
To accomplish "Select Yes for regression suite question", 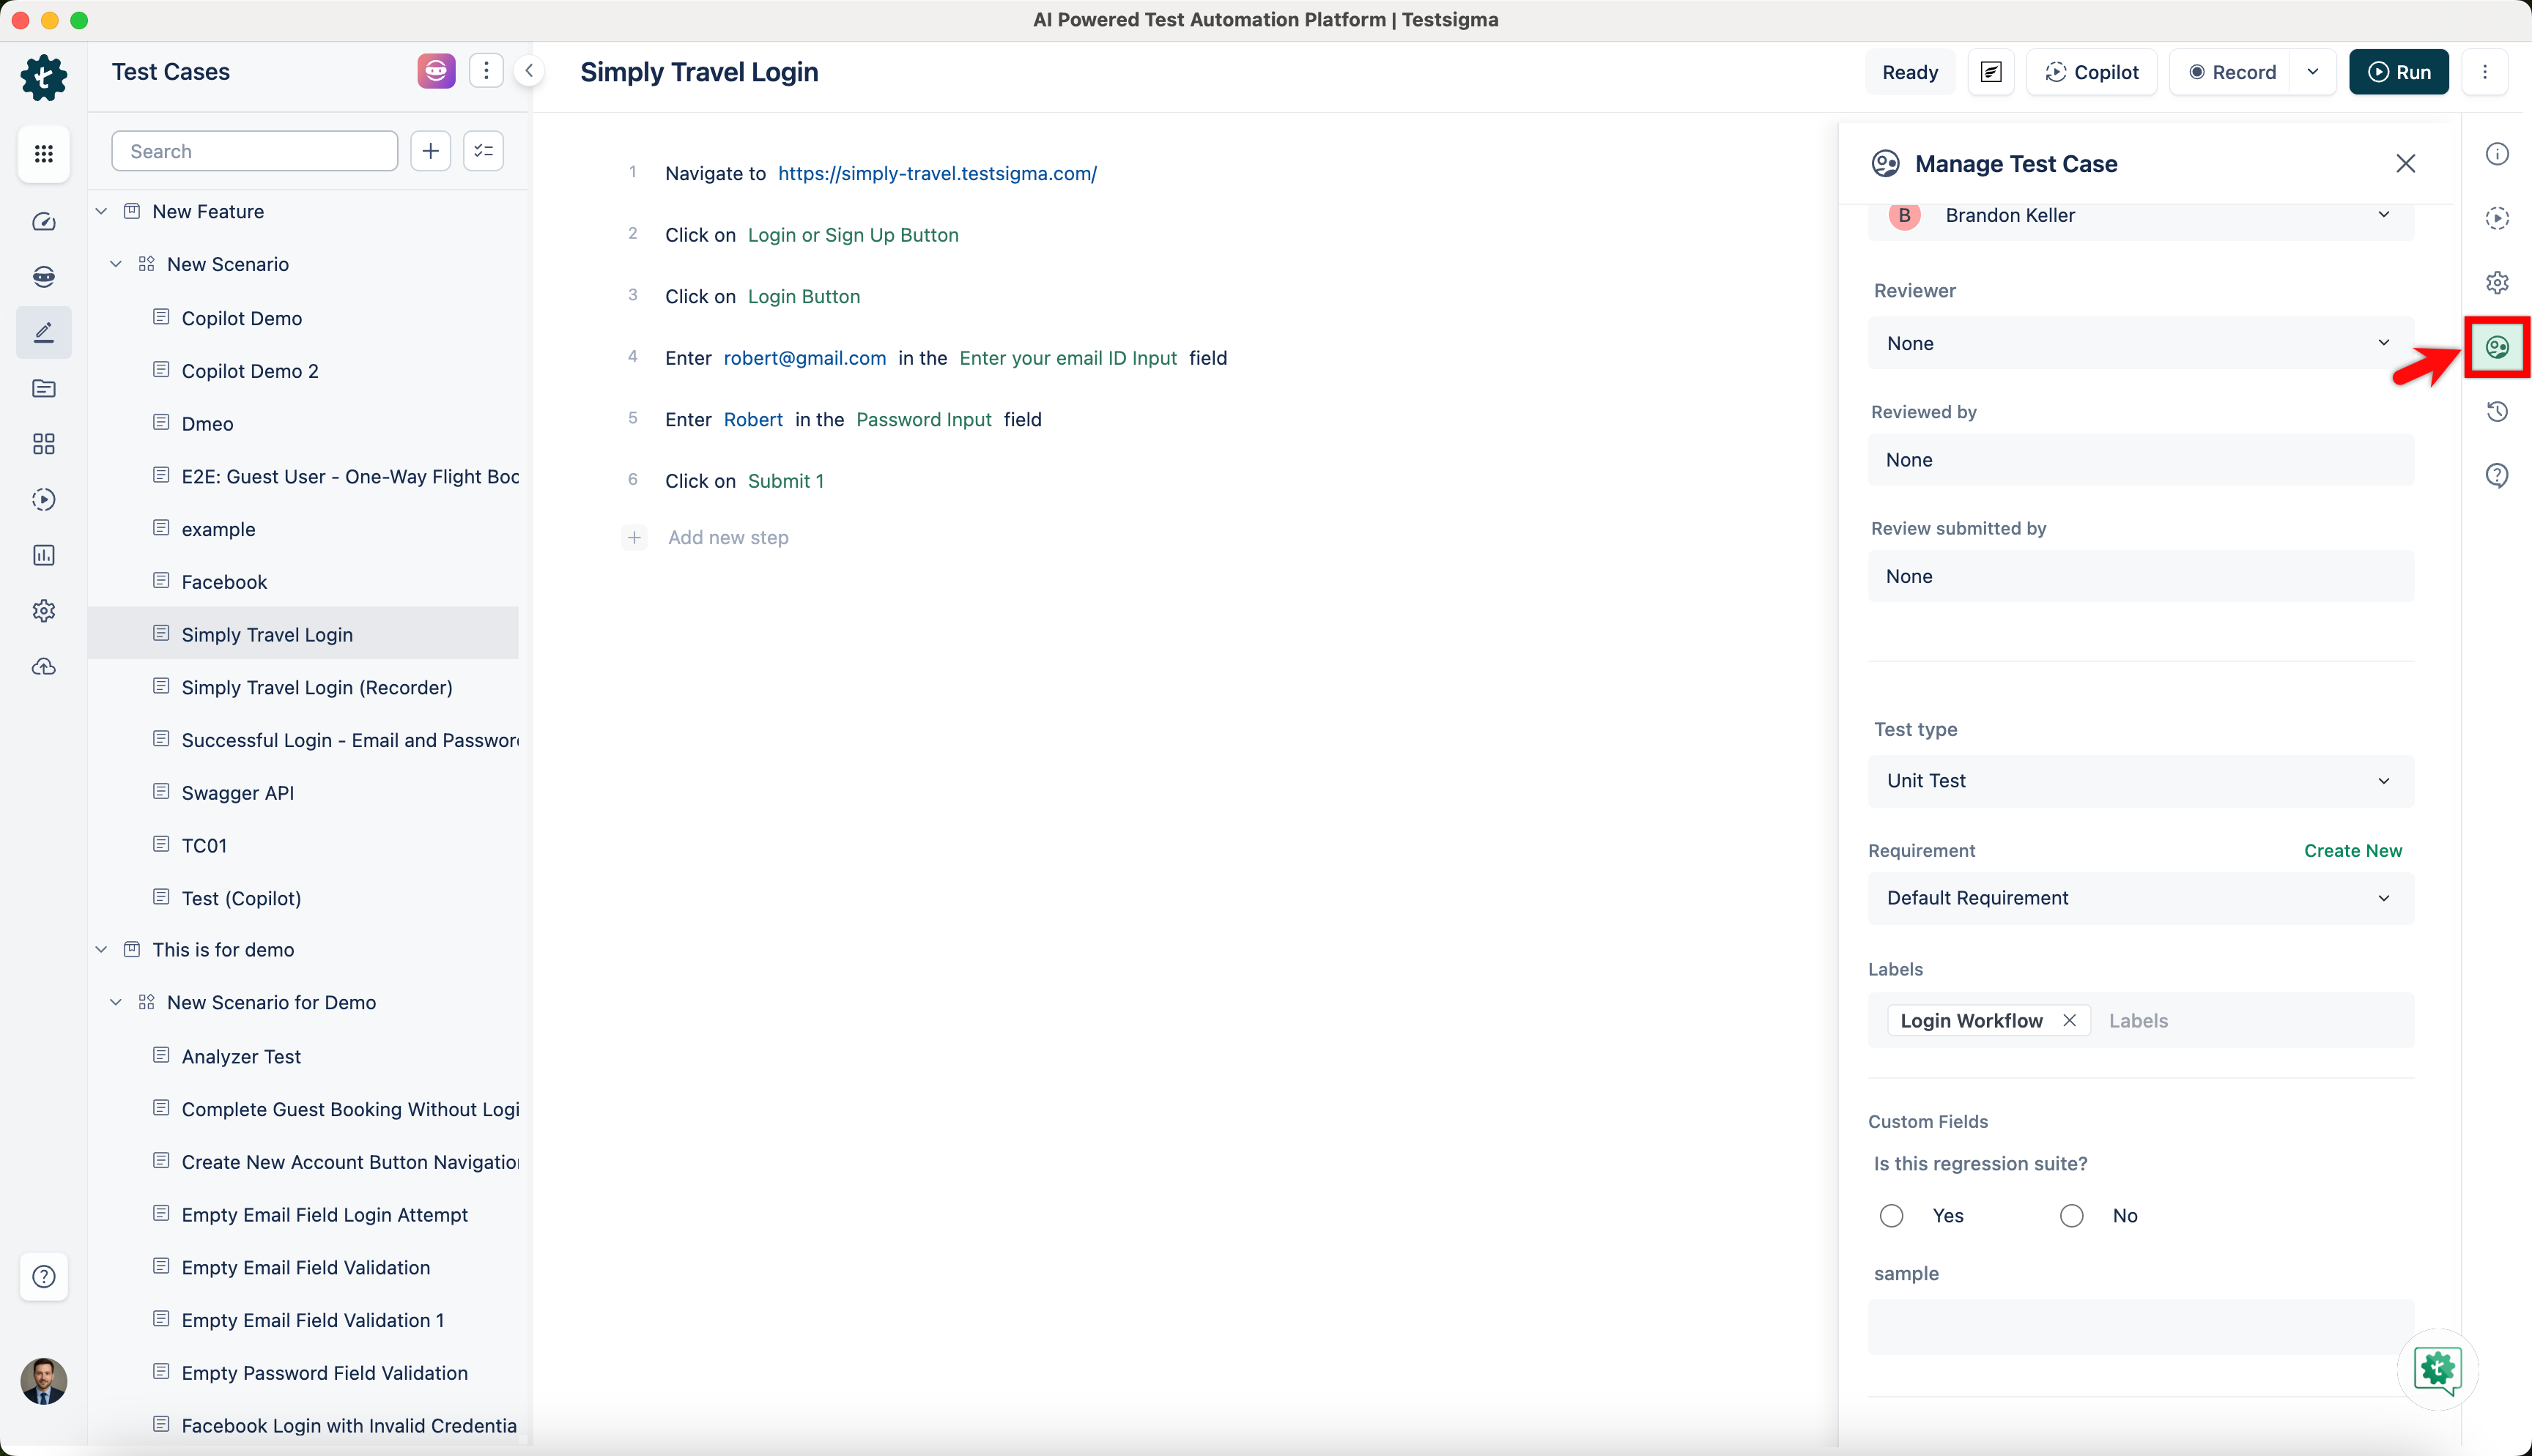I will (x=1891, y=1215).
